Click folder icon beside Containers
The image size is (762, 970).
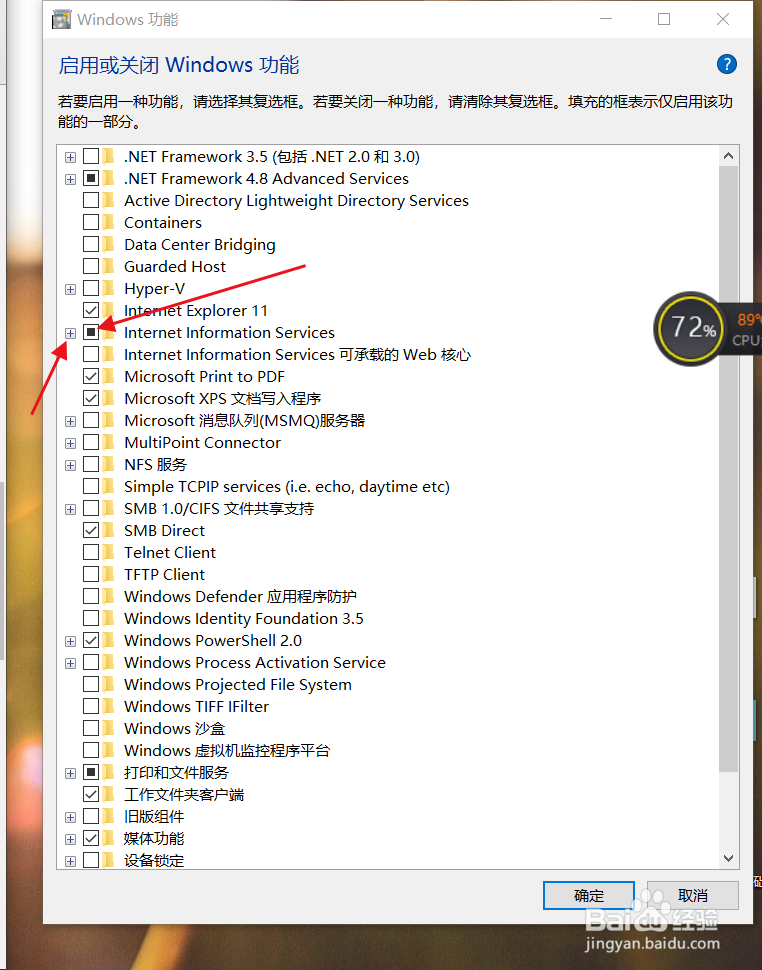point(109,222)
